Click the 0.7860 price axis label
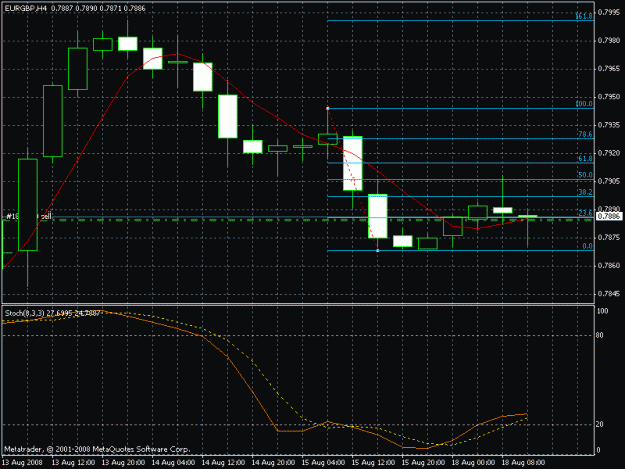Viewport: 625px width, 469px height. [609, 265]
